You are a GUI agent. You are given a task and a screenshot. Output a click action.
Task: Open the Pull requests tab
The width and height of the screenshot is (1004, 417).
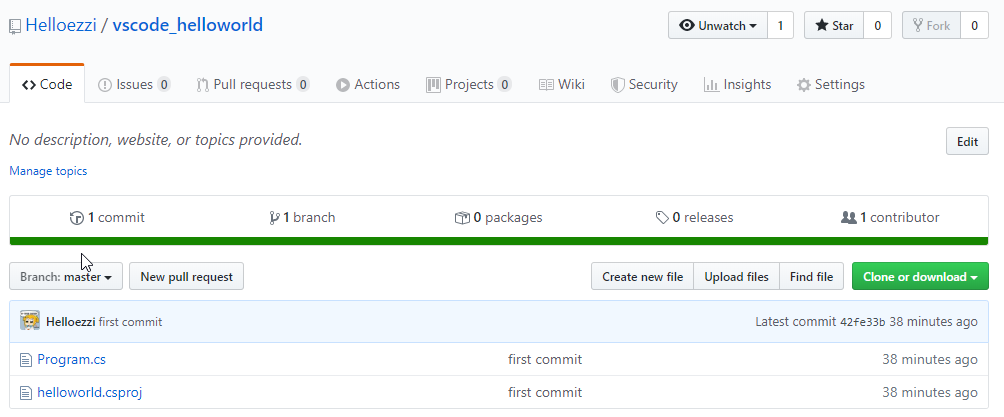point(253,85)
